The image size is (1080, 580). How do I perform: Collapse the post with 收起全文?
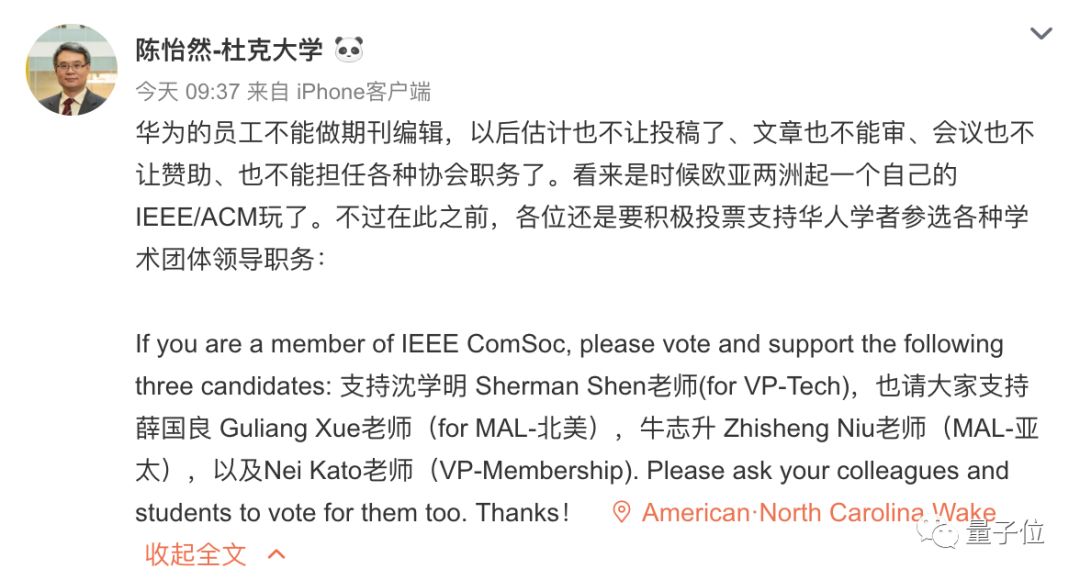point(195,554)
